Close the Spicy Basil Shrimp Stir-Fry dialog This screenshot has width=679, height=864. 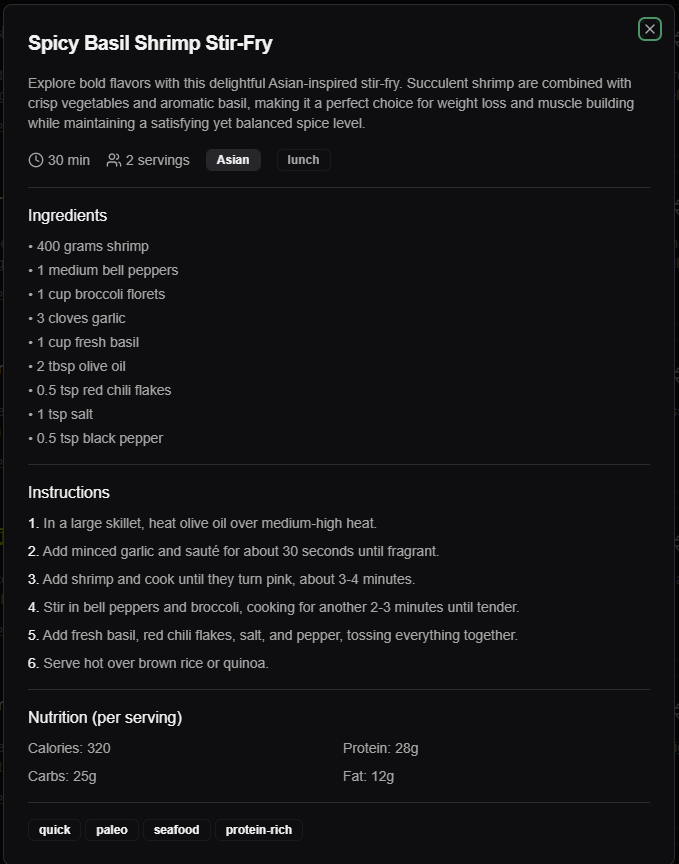click(649, 29)
